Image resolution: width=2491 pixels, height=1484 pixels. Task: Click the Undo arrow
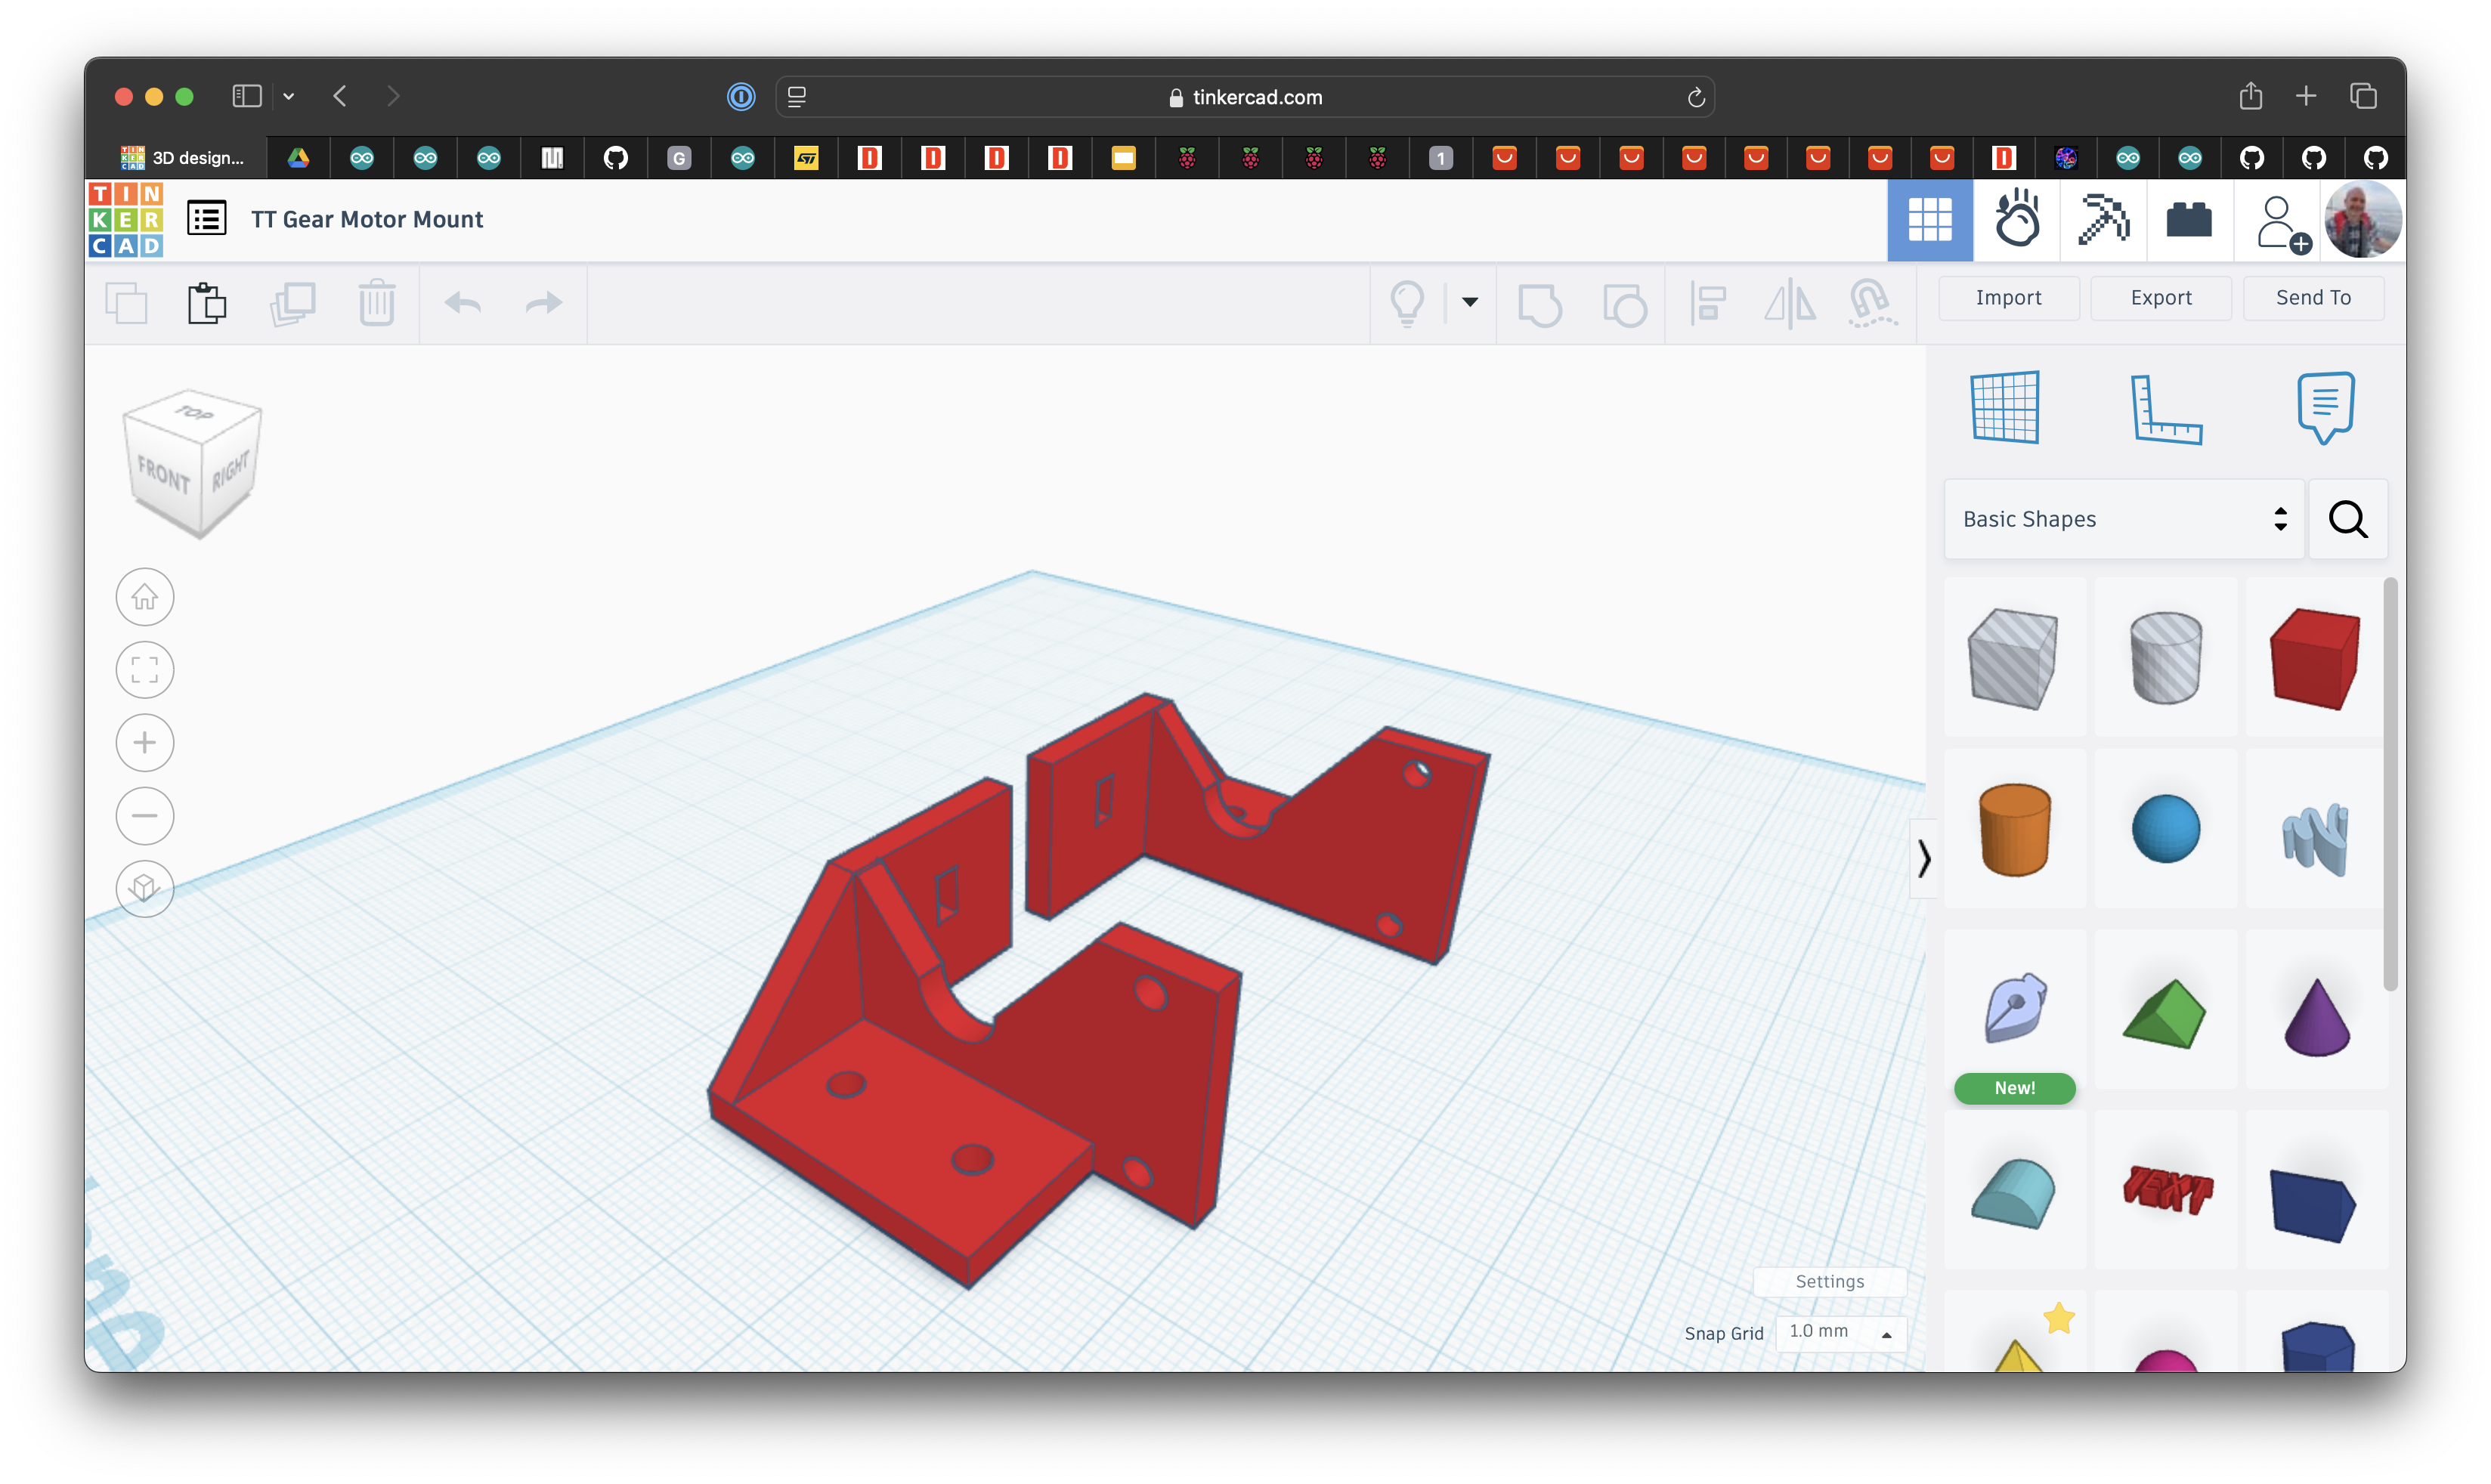click(462, 303)
